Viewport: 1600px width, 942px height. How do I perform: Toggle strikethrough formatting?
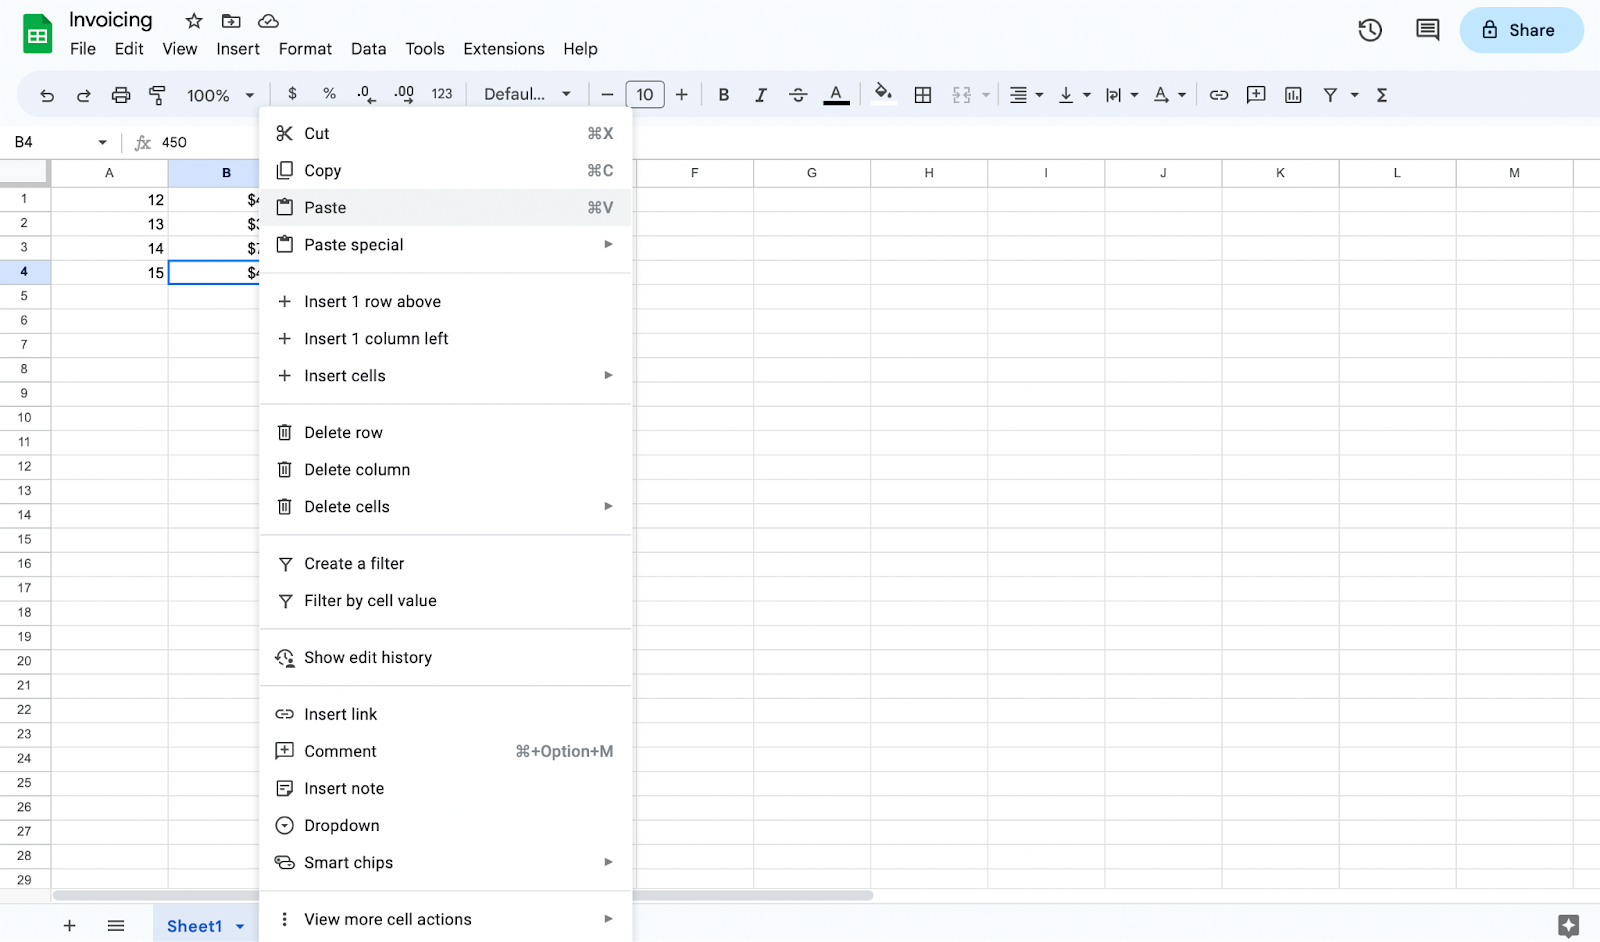click(x=798, y=94)
